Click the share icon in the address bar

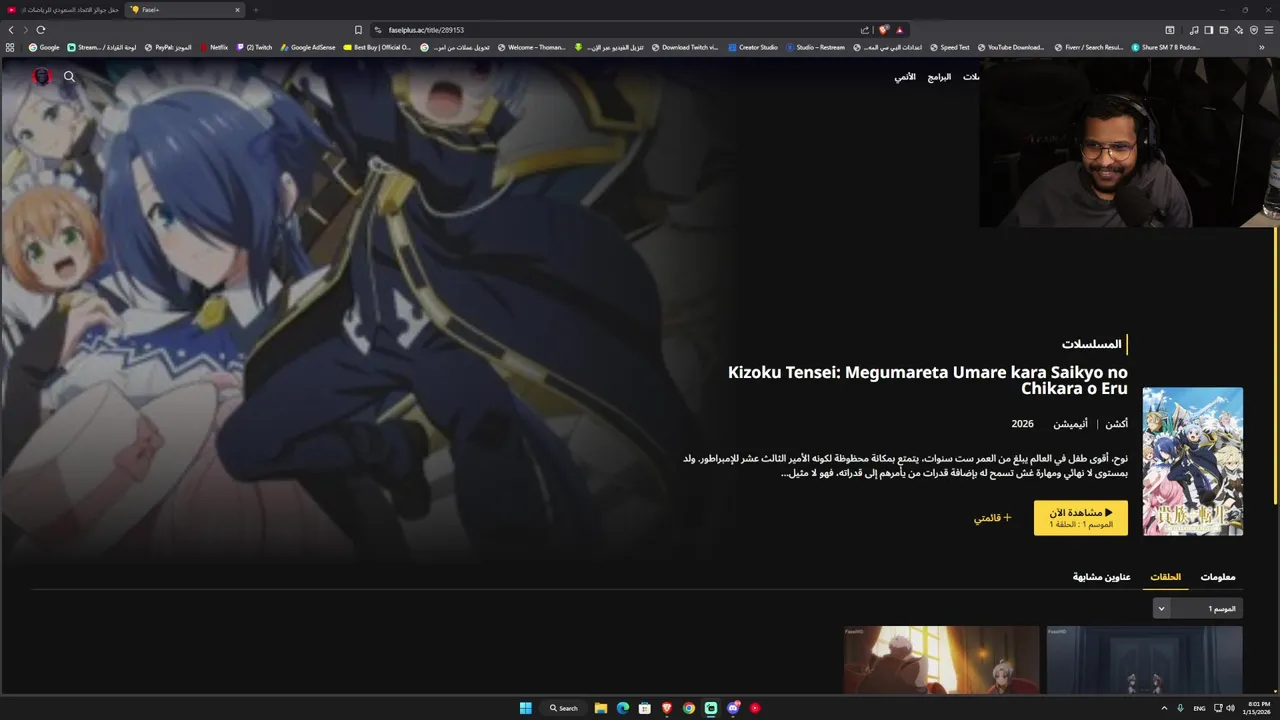pos(865,30)
